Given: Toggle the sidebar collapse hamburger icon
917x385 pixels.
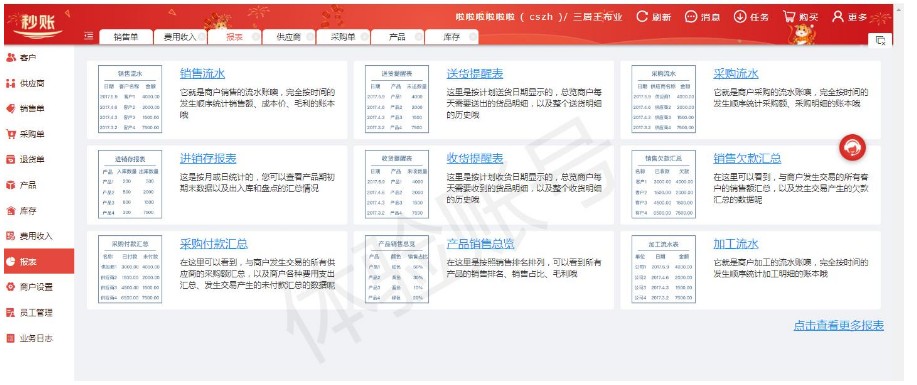Looking at the screenshot, I should 89,36.
